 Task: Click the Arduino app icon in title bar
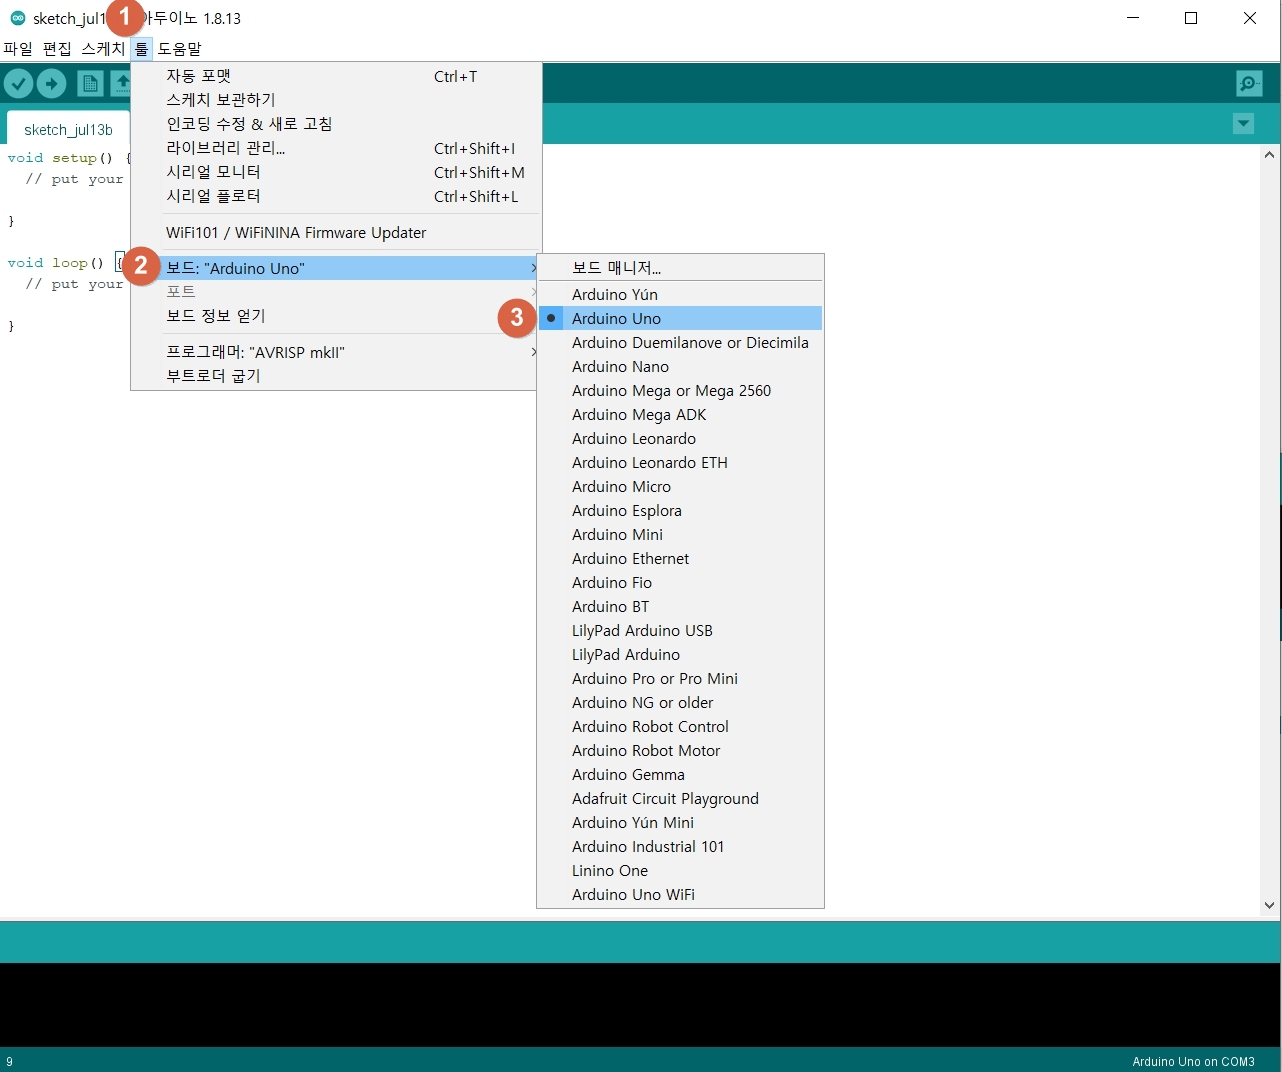(x=17, y=18)
